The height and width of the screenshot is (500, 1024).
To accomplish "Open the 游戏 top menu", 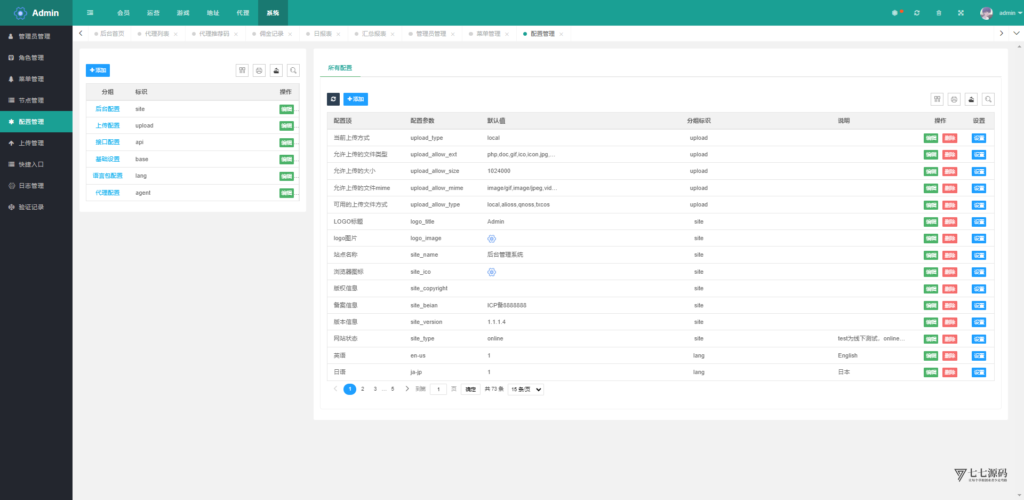I will 183,12.
